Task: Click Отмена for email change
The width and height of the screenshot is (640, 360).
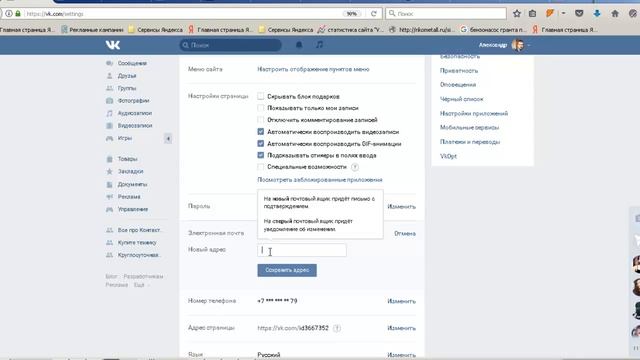Action: pos(405,233)
